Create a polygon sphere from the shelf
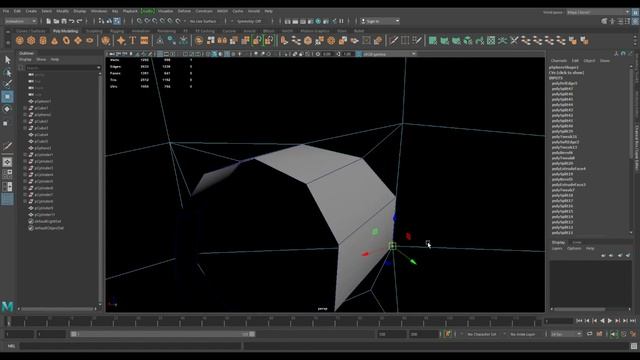Image resolution: width=640 pixels, height=360 pixels. point(20,40)
